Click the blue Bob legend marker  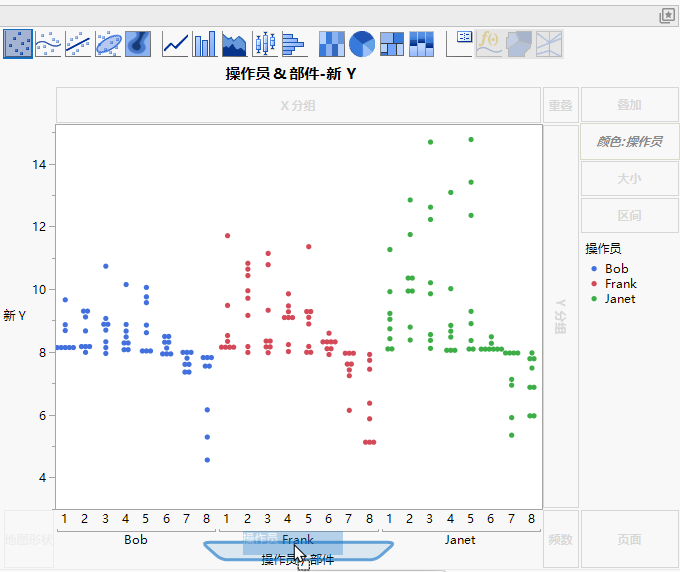594,269
